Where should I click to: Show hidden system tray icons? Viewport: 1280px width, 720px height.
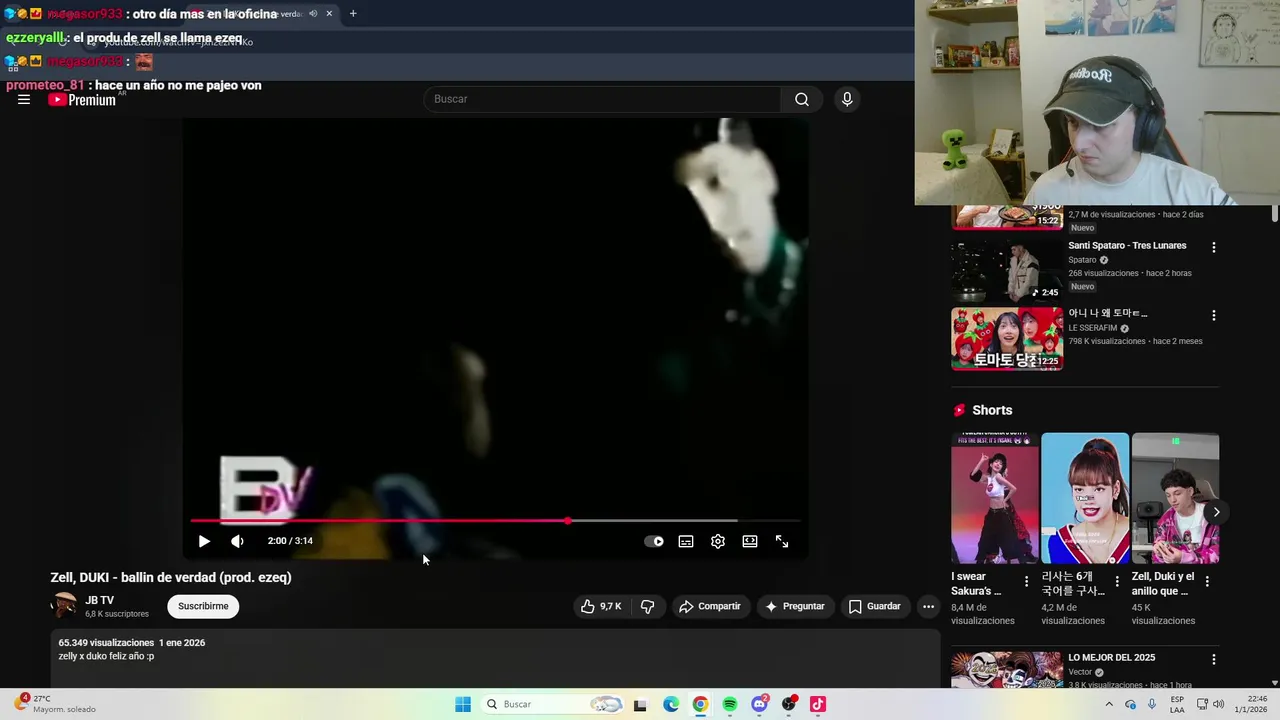click(1108, 704)
